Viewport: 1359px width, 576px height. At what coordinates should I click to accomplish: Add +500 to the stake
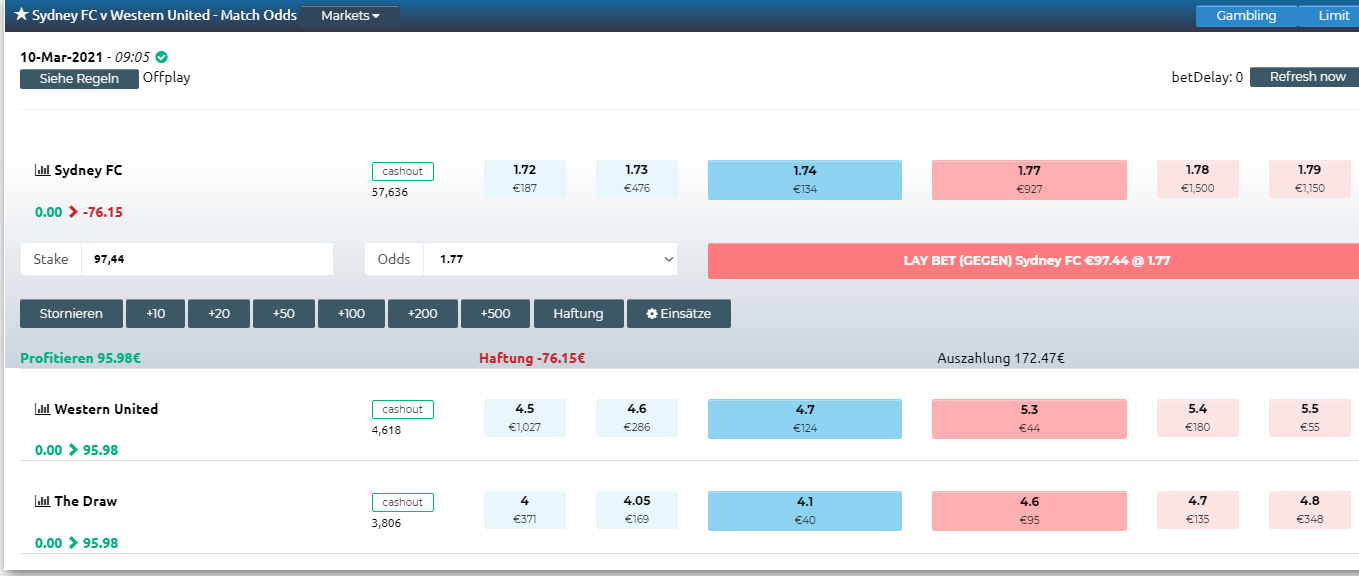click(x=496, y=314)
